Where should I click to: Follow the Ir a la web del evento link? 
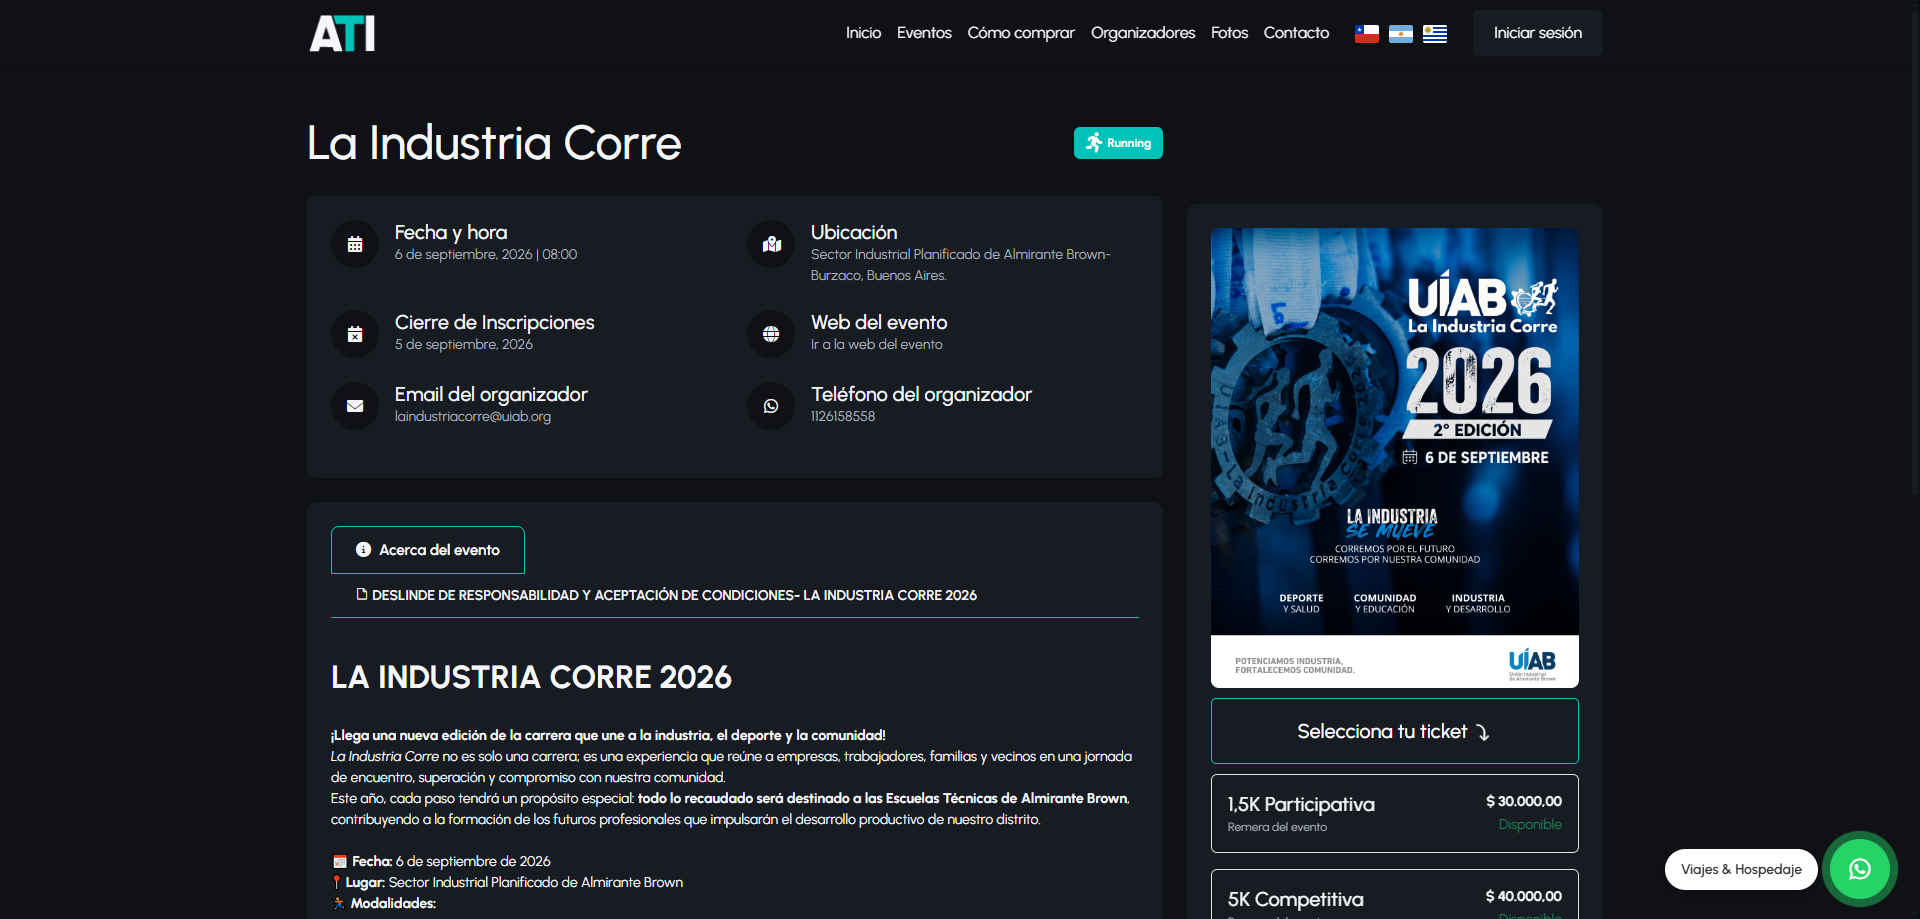tap(876, 344)
